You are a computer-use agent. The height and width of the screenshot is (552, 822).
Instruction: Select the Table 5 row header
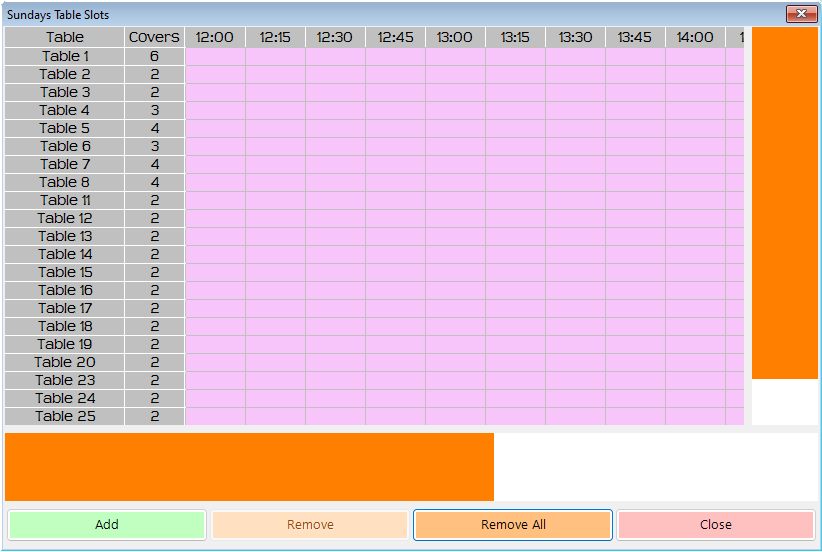point(65,128)
